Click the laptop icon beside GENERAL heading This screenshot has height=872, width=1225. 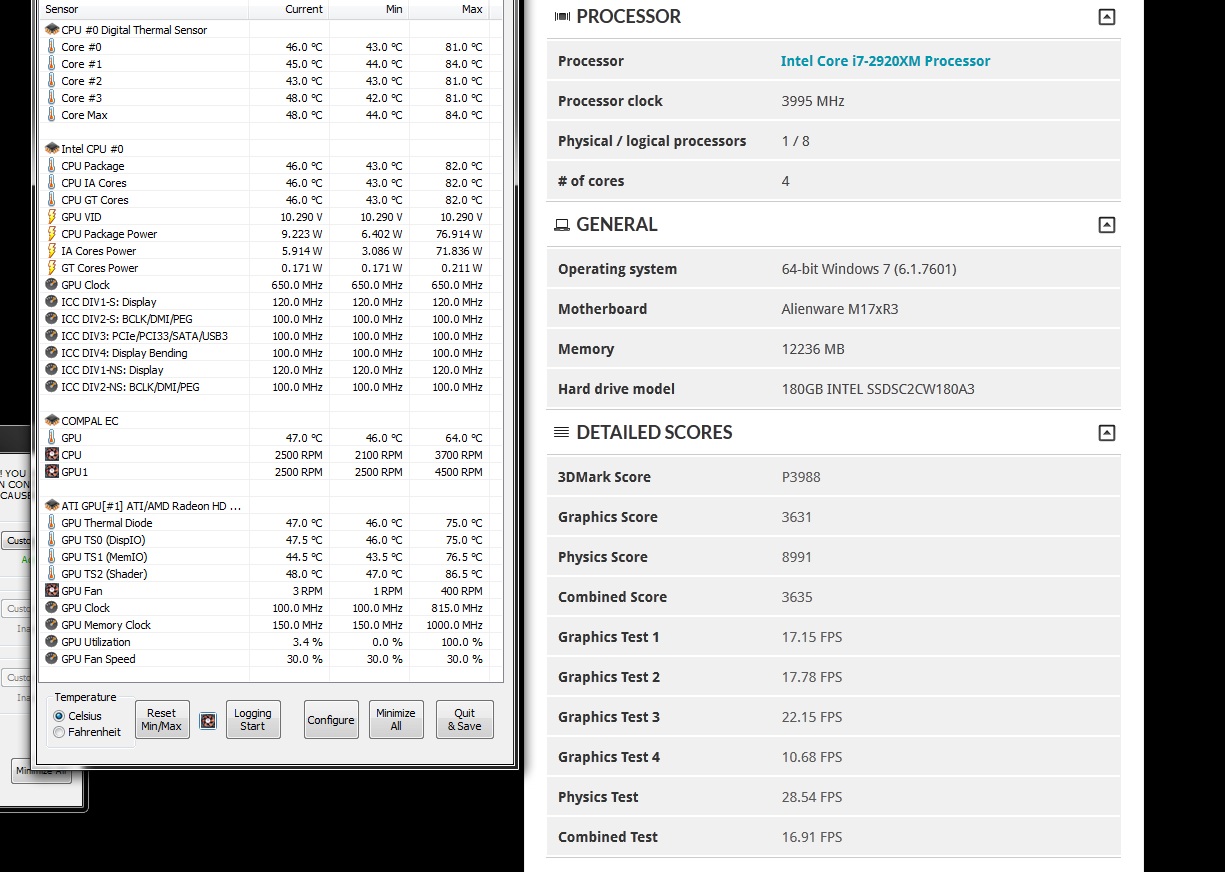click(562, 225)
